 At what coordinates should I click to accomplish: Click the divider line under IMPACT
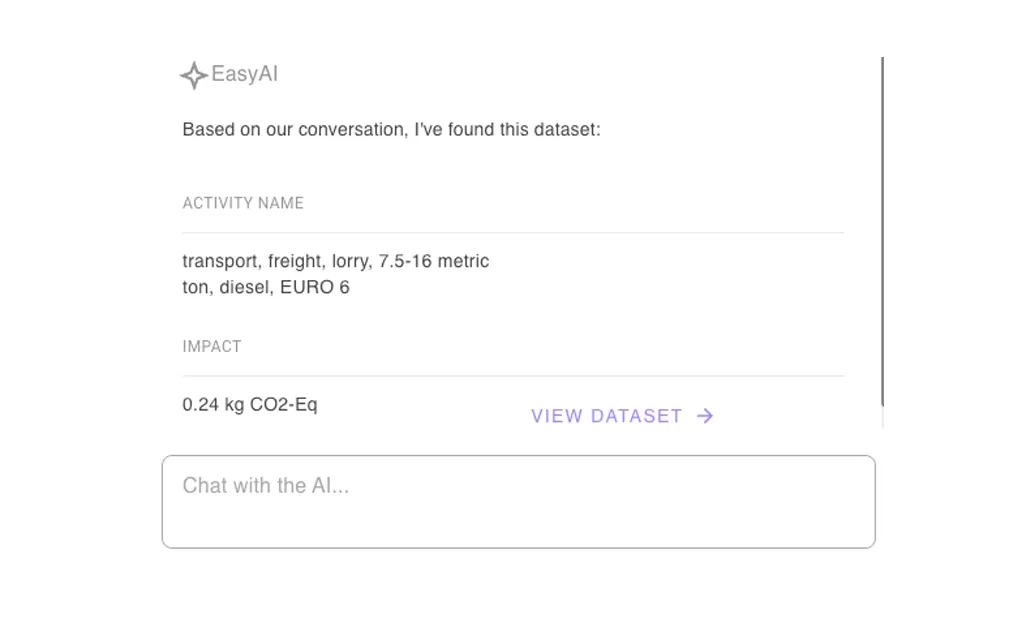pos(513,376)
